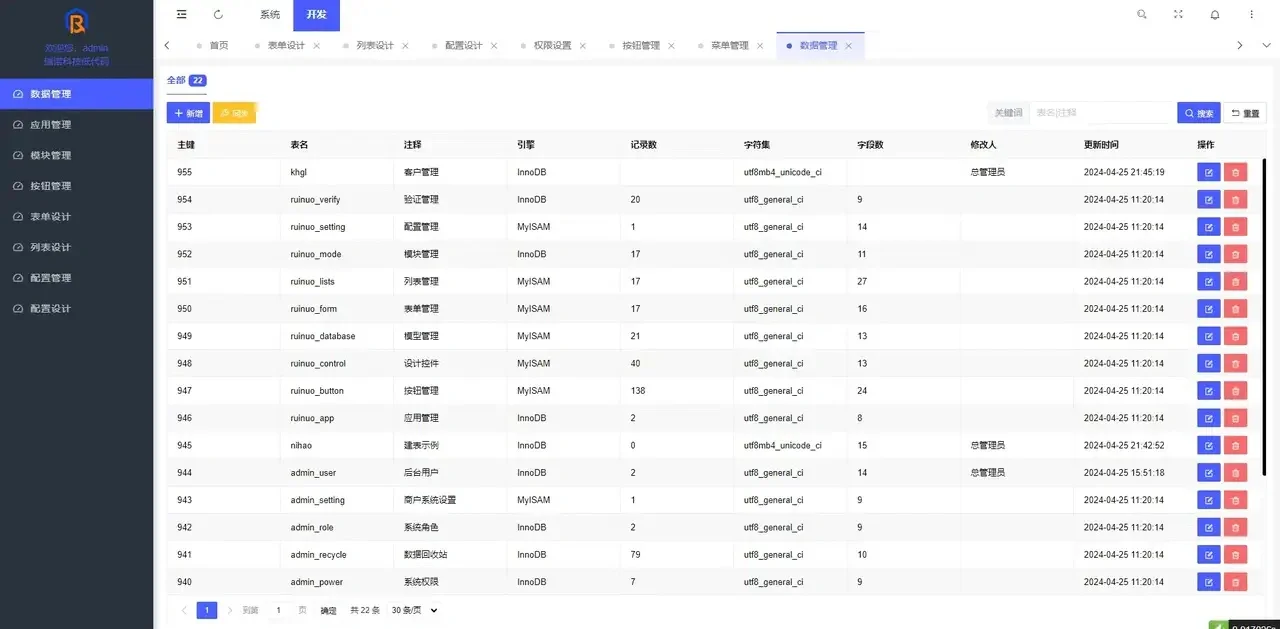Close the 列表设计 tab

[x=405, y=45]
